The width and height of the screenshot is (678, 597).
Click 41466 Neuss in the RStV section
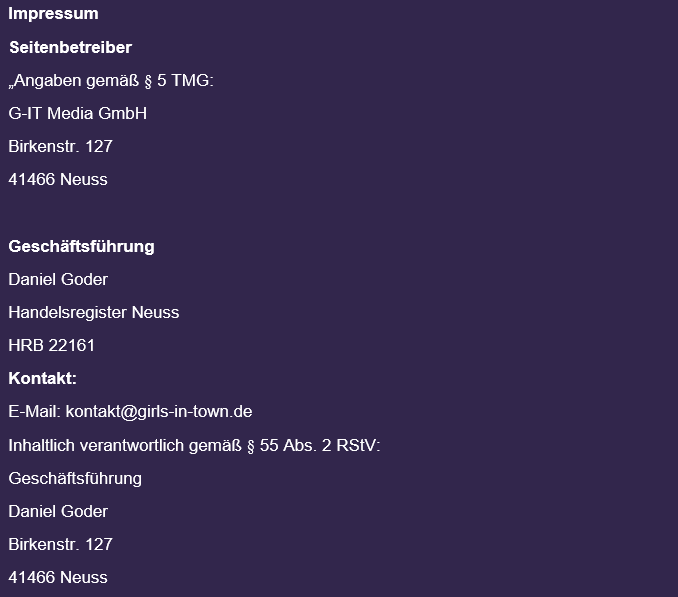[x=57, y=577]
